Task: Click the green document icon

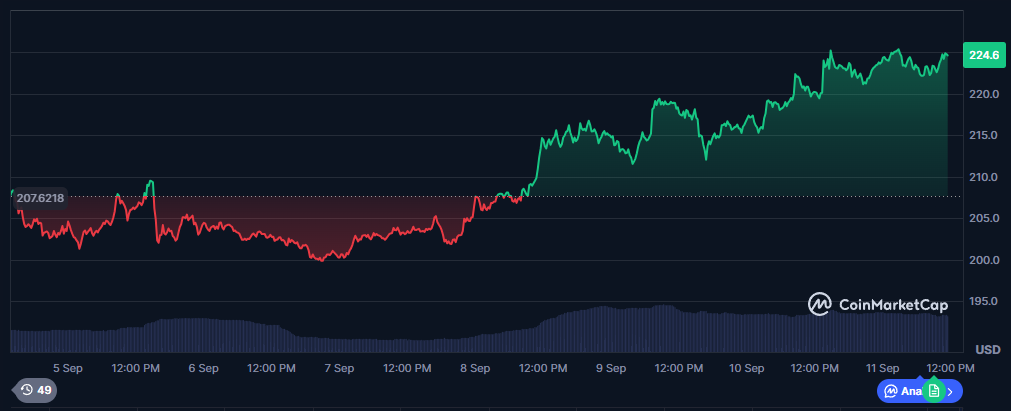Action: pyautogui.click(x=932, y=391)
